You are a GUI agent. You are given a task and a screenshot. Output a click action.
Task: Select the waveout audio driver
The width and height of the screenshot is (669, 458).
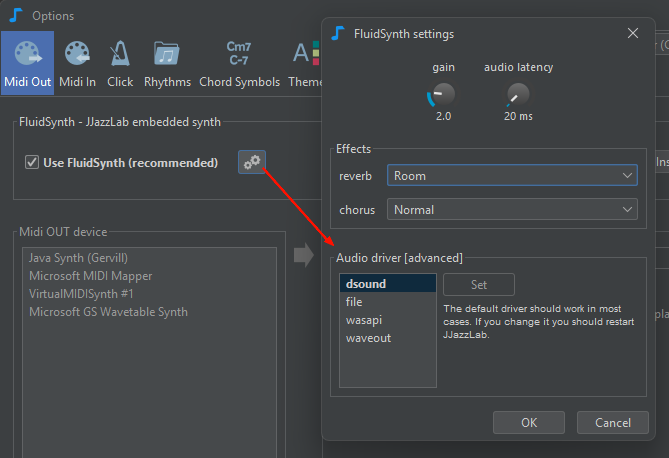pyautogui.click(x=368, y=338)
